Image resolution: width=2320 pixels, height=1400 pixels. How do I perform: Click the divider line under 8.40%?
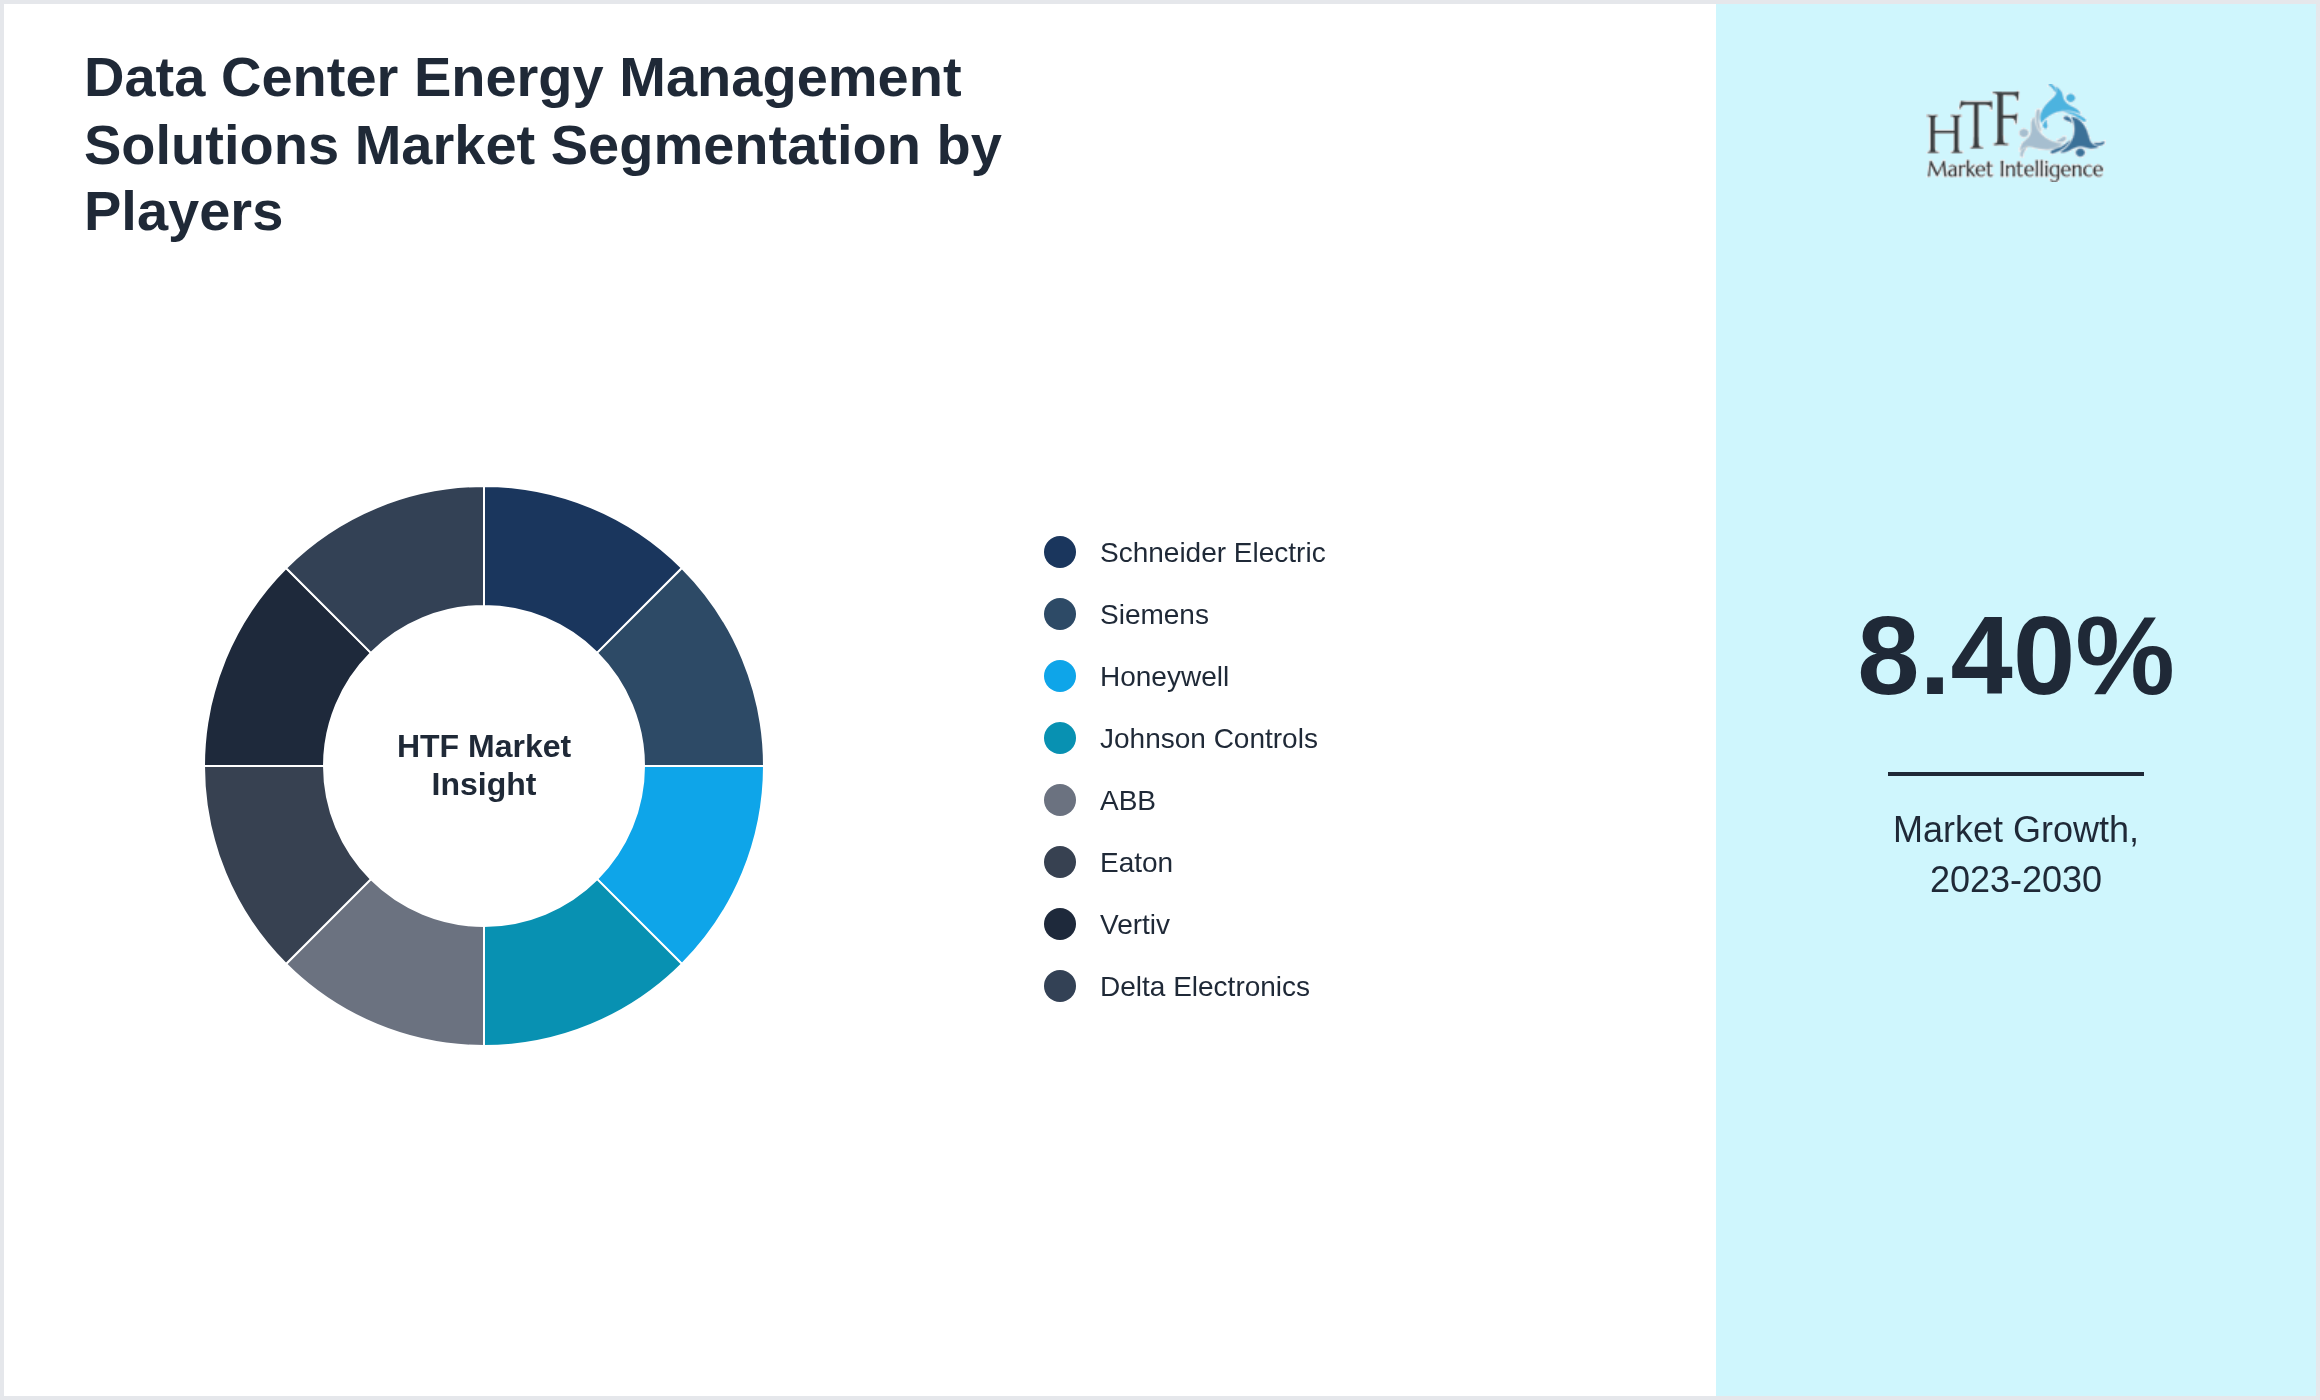point(2017,775)
